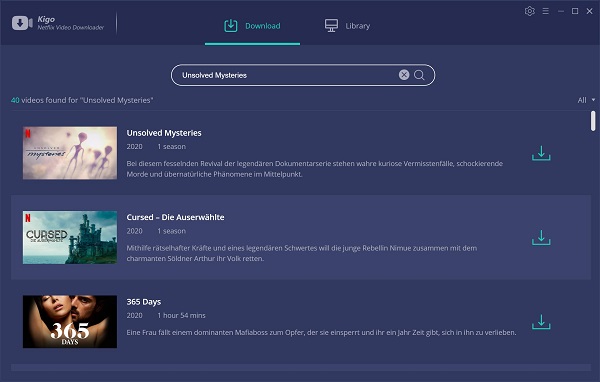This screenshot has width=600, height=382.
Task: Open settings via the gear icon
Action: pyautogui.click(x=530, y=11)
